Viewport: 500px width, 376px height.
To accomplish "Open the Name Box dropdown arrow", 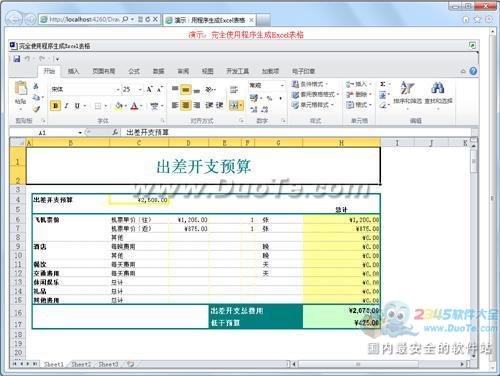I will click(x=80, y=133).
